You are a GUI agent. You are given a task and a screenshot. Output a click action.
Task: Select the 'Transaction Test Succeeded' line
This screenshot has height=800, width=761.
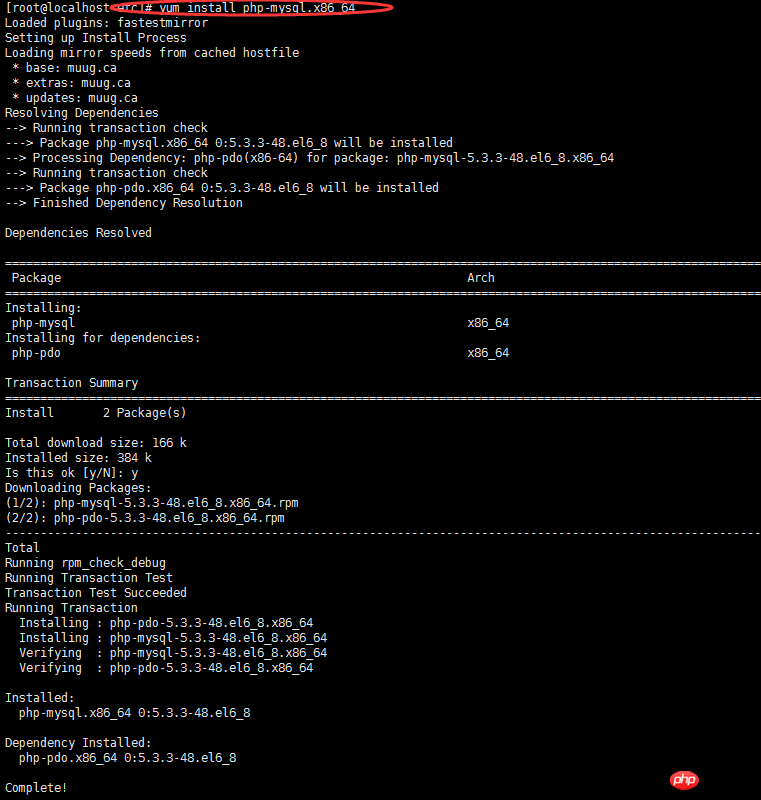pyautogui.click(x=96, y=593)
